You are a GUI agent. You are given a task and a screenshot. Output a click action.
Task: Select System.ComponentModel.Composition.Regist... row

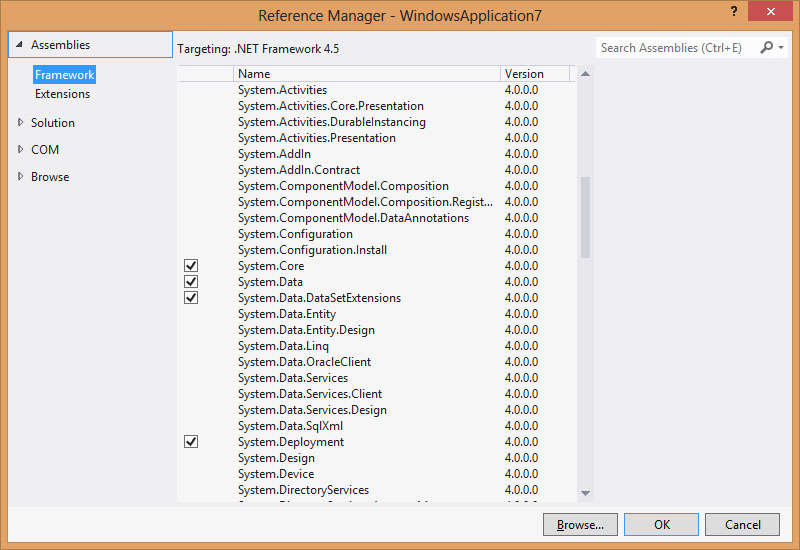coord(377,202)
